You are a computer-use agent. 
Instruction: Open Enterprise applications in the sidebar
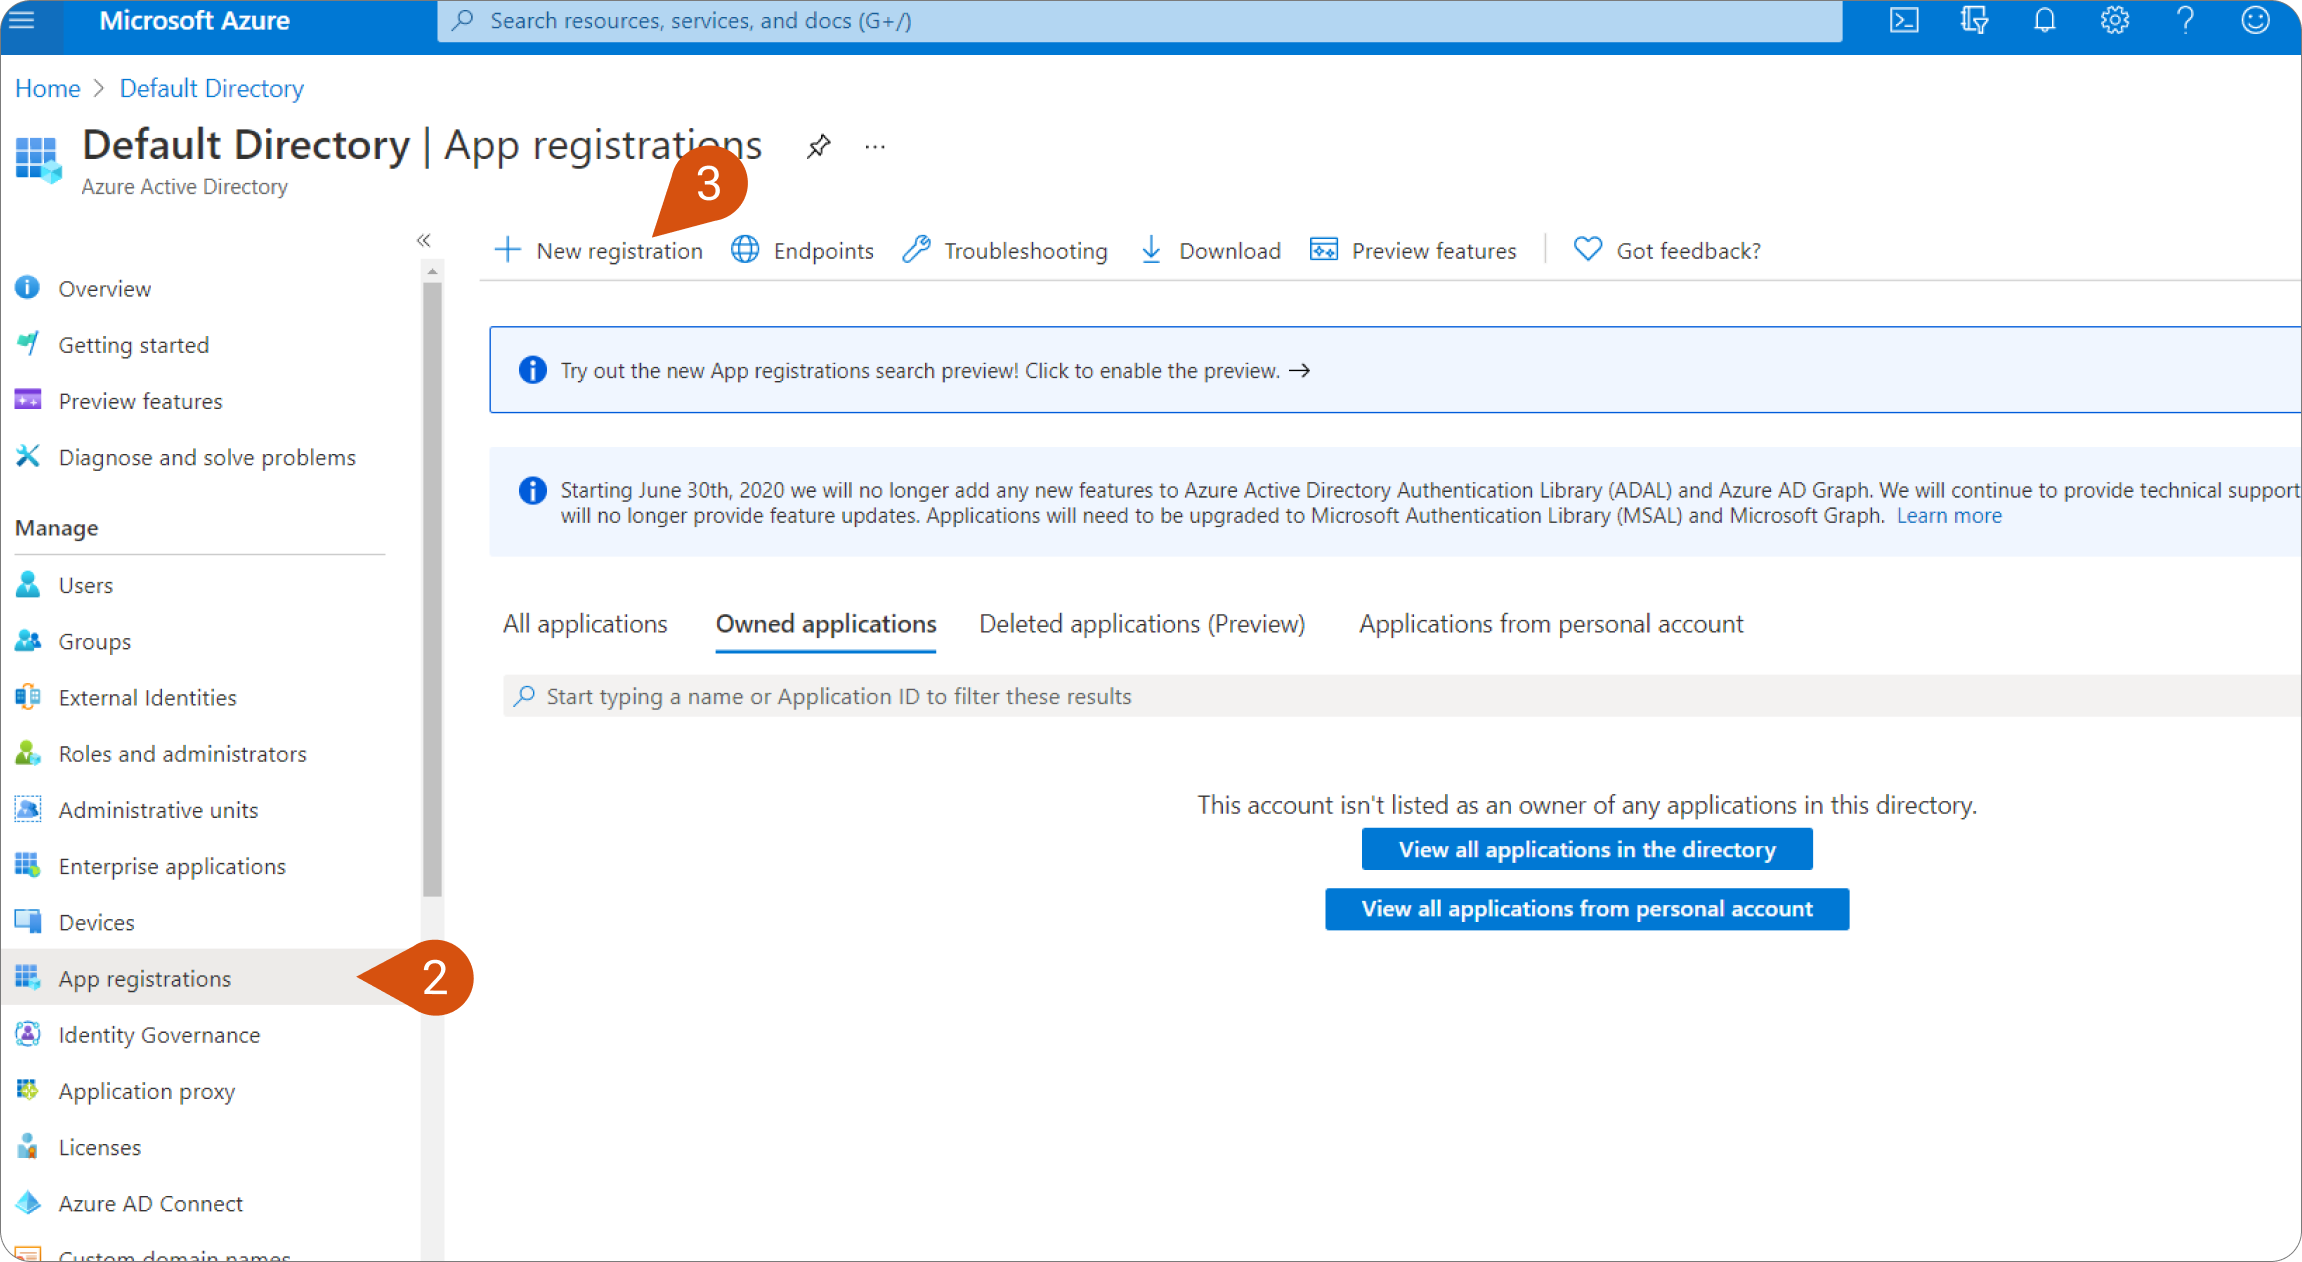(172, 866)
